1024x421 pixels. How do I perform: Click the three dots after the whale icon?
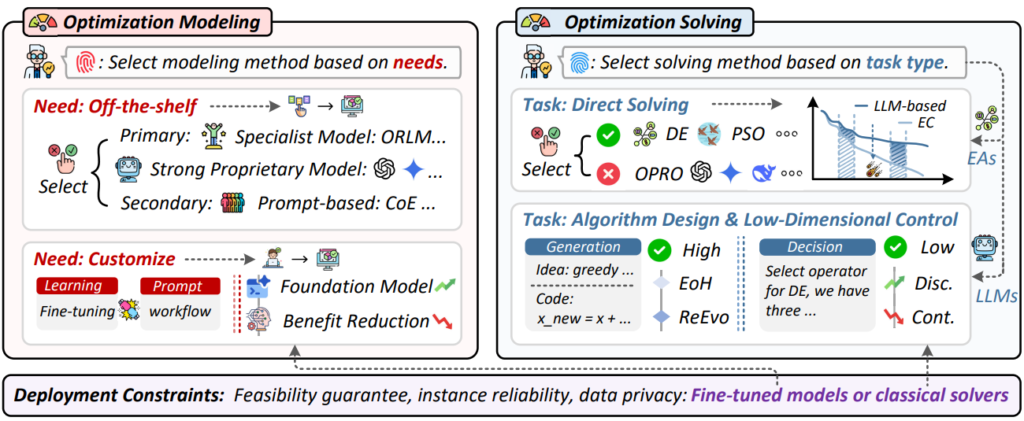(x=791, y=174)
